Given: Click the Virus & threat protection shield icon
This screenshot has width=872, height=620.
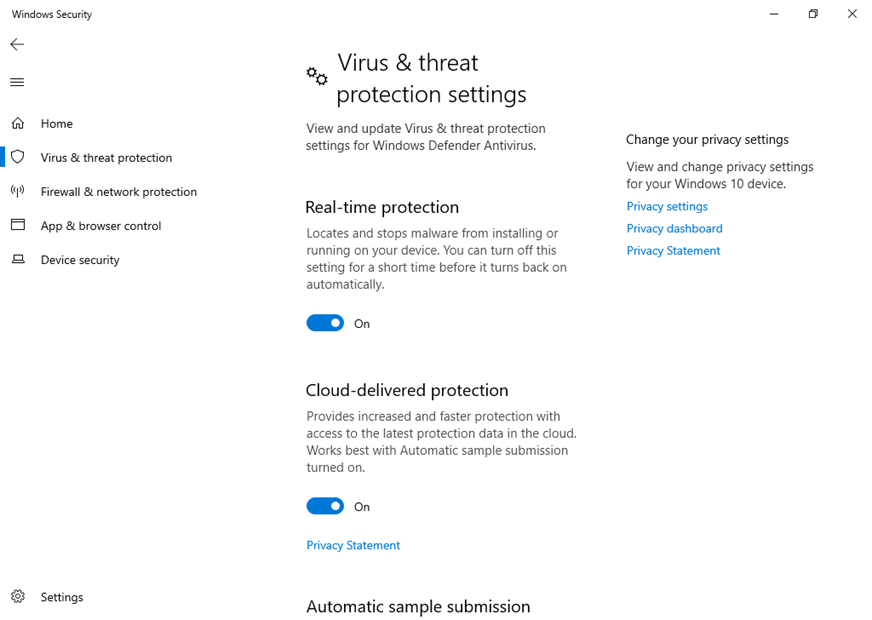Looking at the screenshot, I should [x=16, y=157].
